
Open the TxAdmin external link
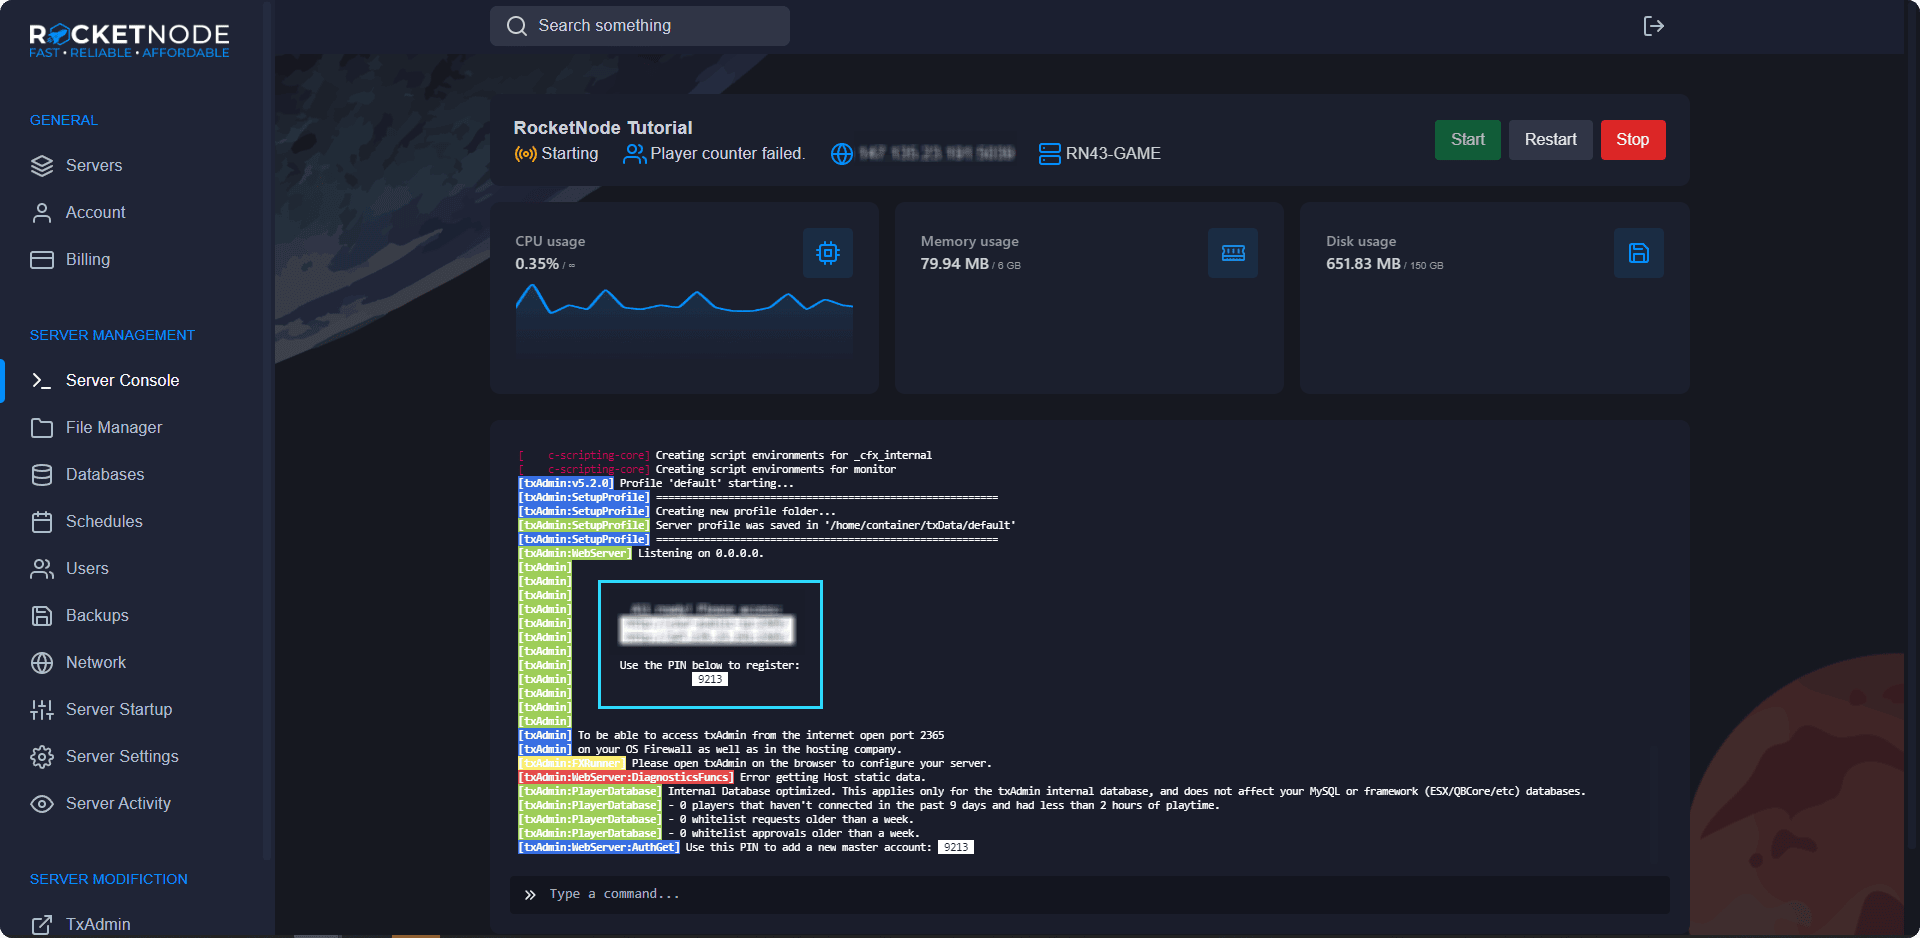(97, 924)
